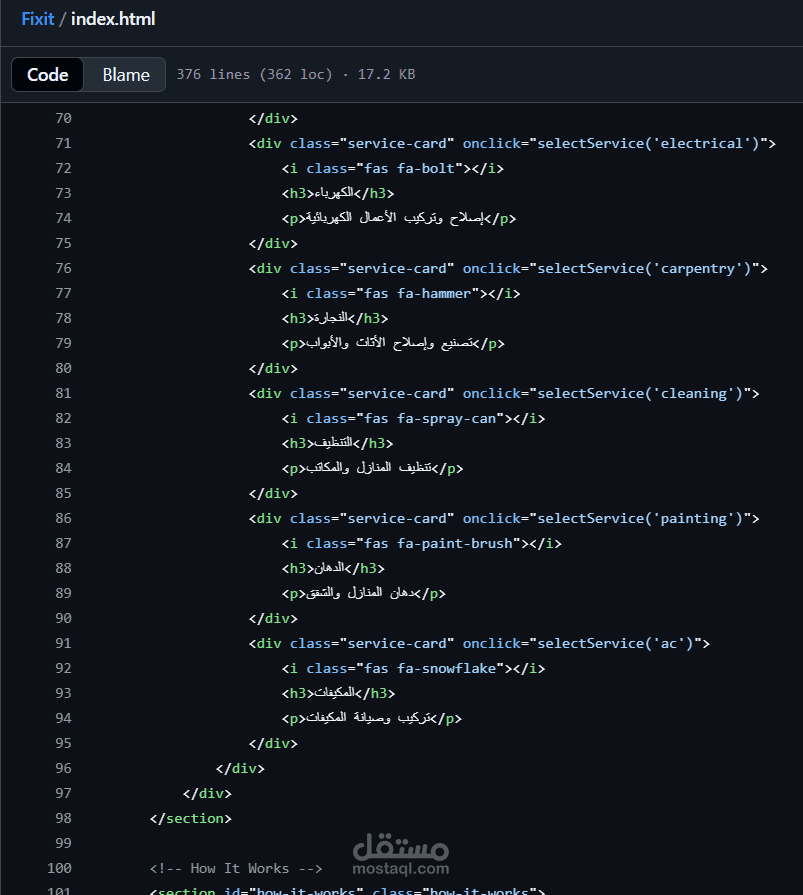Switch to the Code view tab
803x895 pixels.
coord(47,75)
